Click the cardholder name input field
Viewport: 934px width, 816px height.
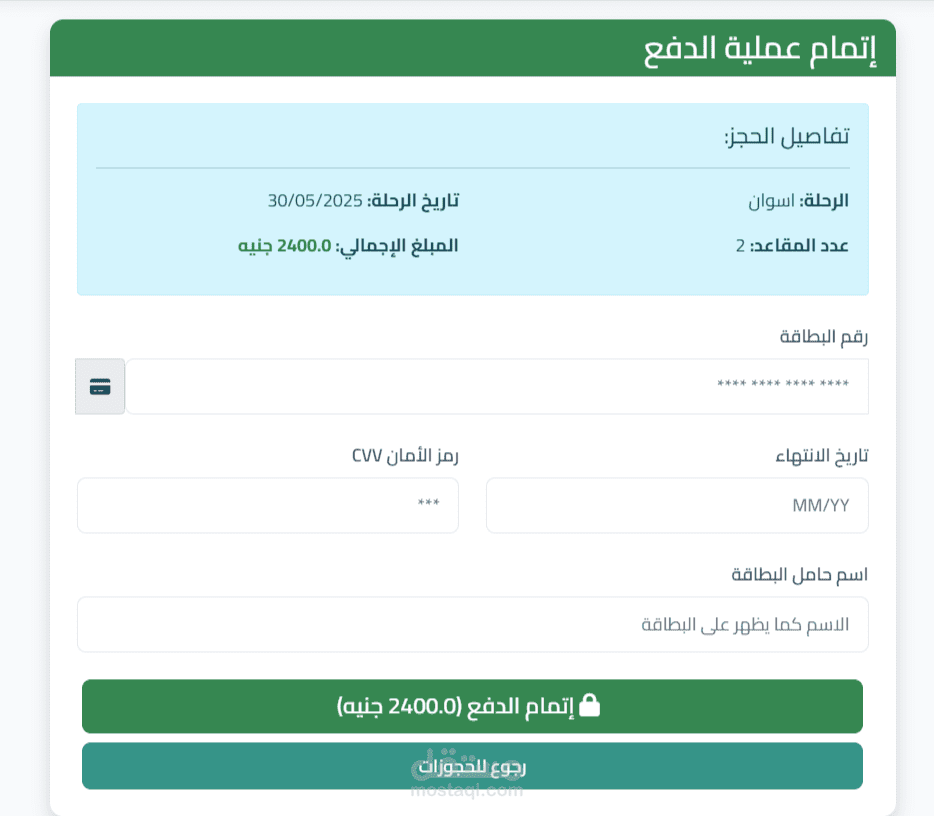[472, 625]
